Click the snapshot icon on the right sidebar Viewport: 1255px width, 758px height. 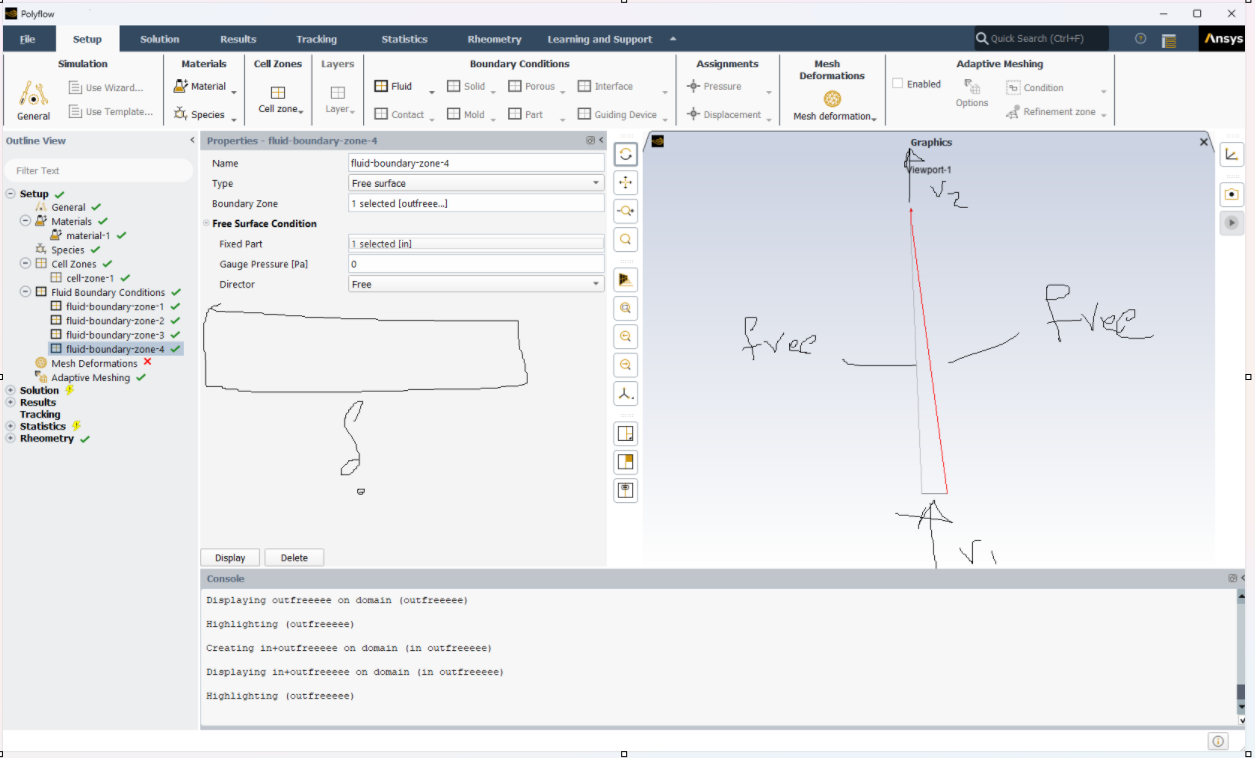[1232, 194]
